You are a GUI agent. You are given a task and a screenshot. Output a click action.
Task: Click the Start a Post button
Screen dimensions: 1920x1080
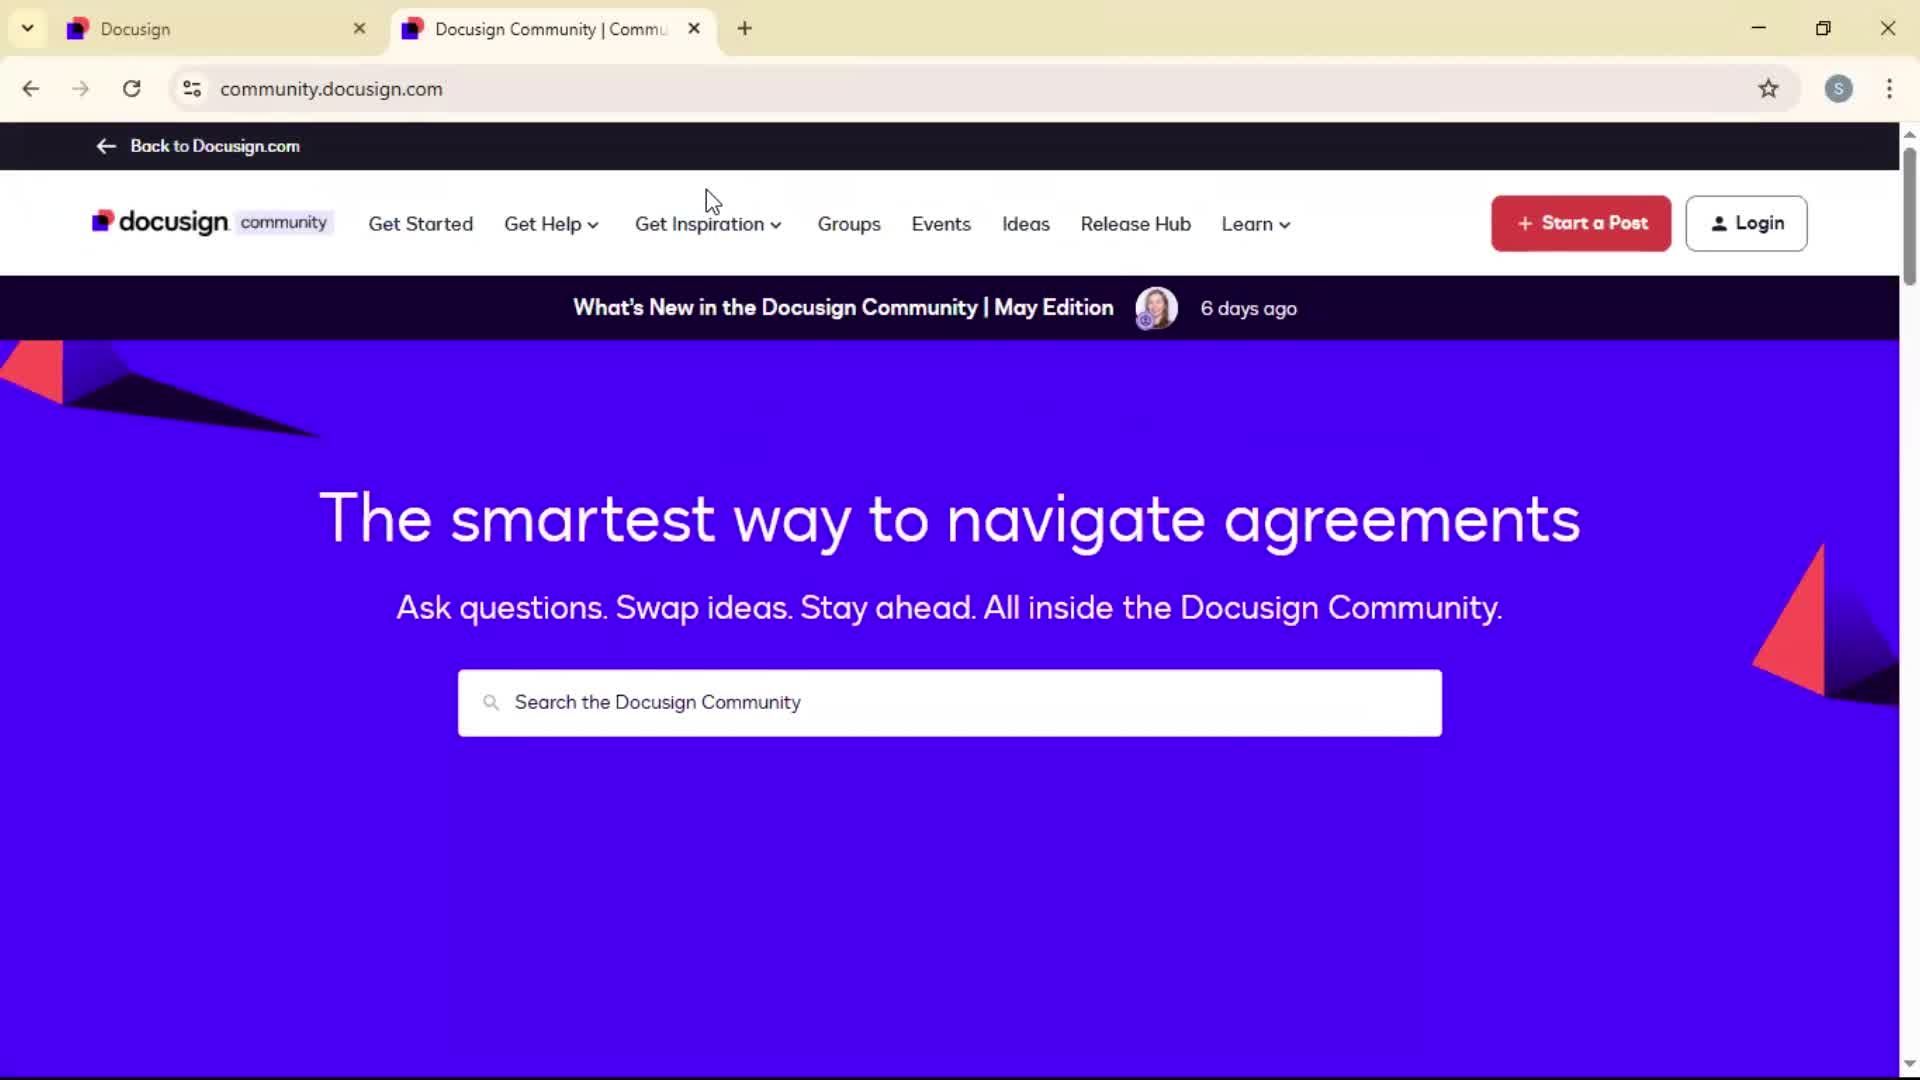tap(1581, 223)
